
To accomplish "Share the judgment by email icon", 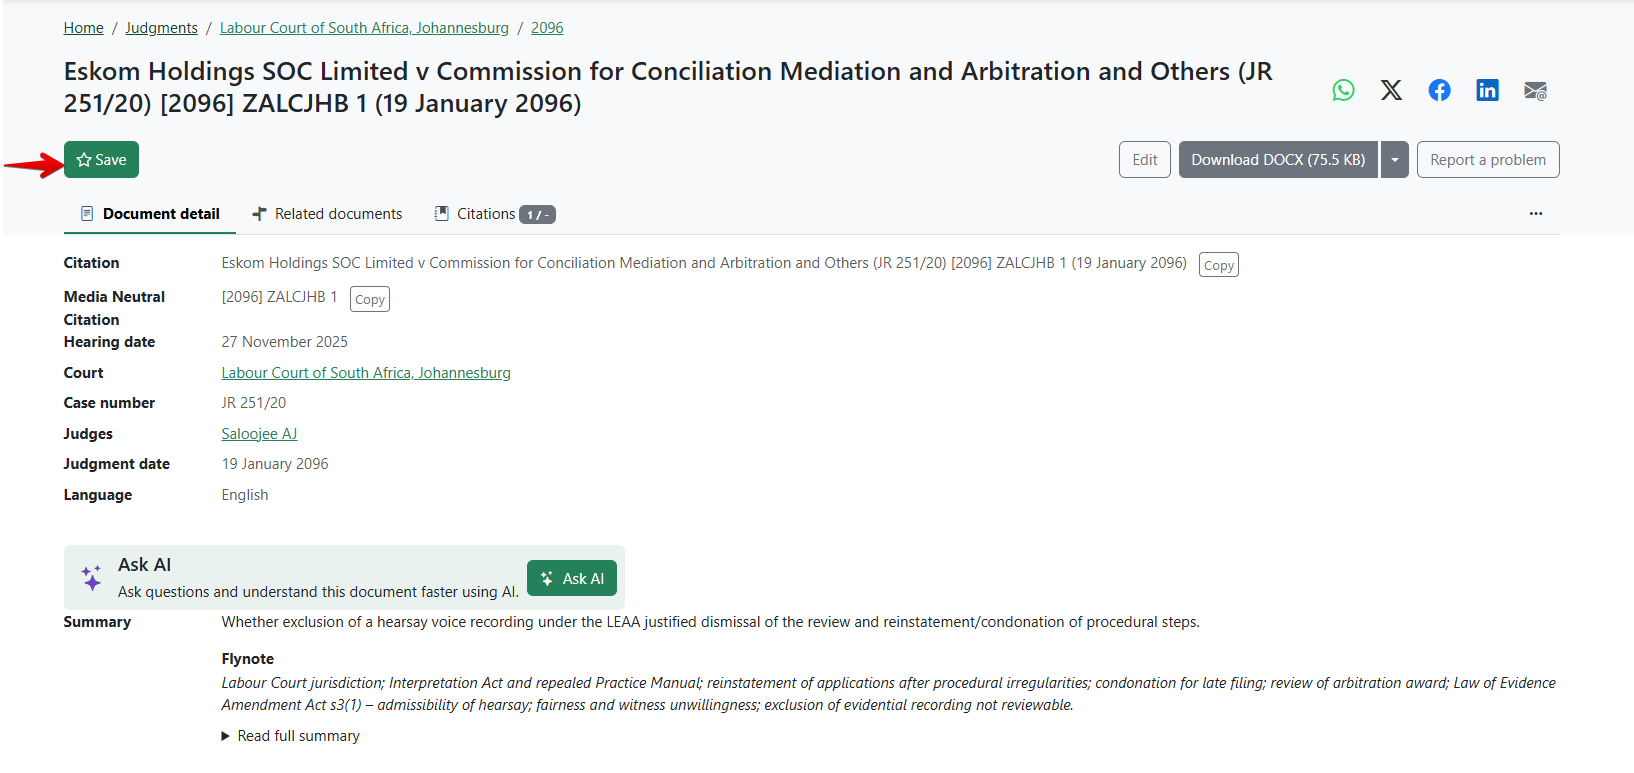I will [x=1535, y=90].
